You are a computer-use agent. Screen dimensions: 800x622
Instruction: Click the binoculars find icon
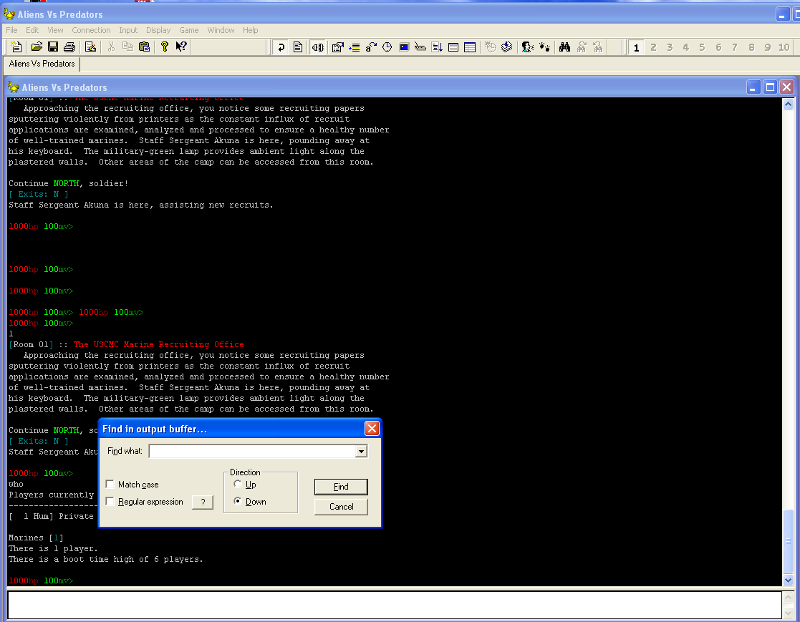[564, 47]
